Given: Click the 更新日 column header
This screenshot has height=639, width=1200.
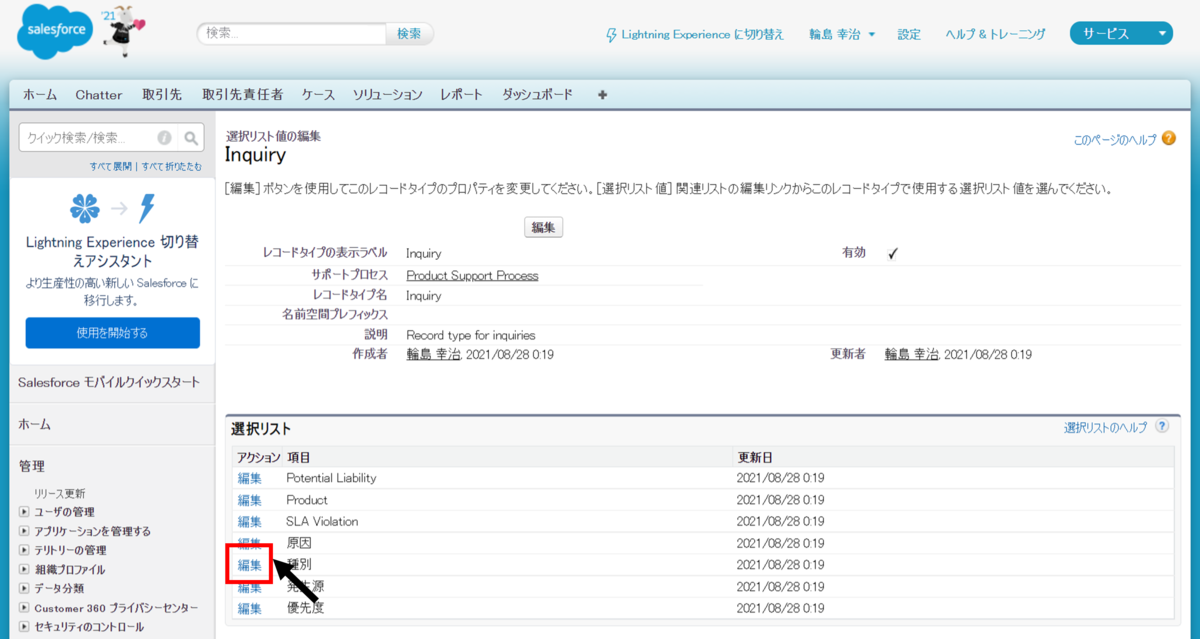Looking at the screenshot, I should 755,457.
